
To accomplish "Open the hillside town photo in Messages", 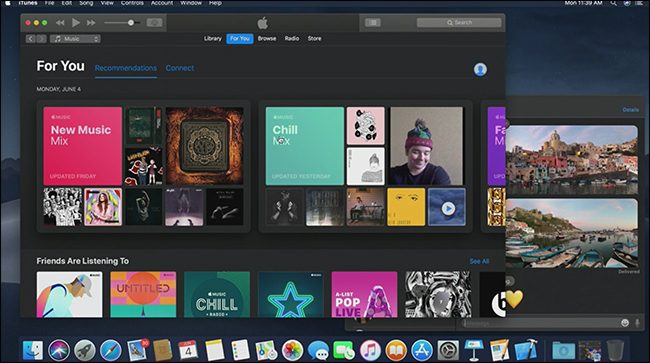I will click(x=572, y=160).
